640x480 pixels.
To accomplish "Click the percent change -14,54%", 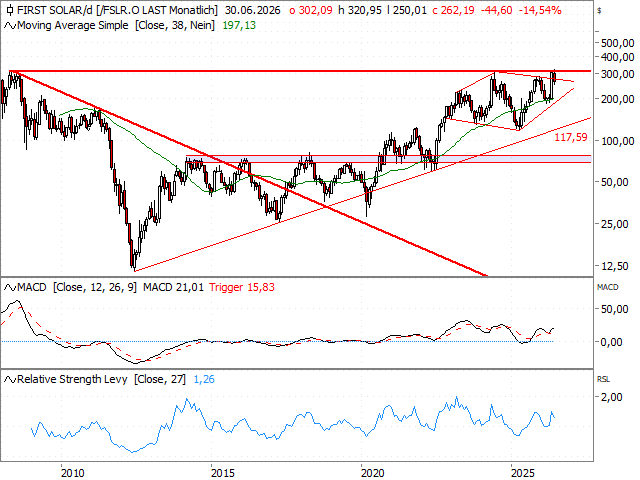I will click(540, 10).
